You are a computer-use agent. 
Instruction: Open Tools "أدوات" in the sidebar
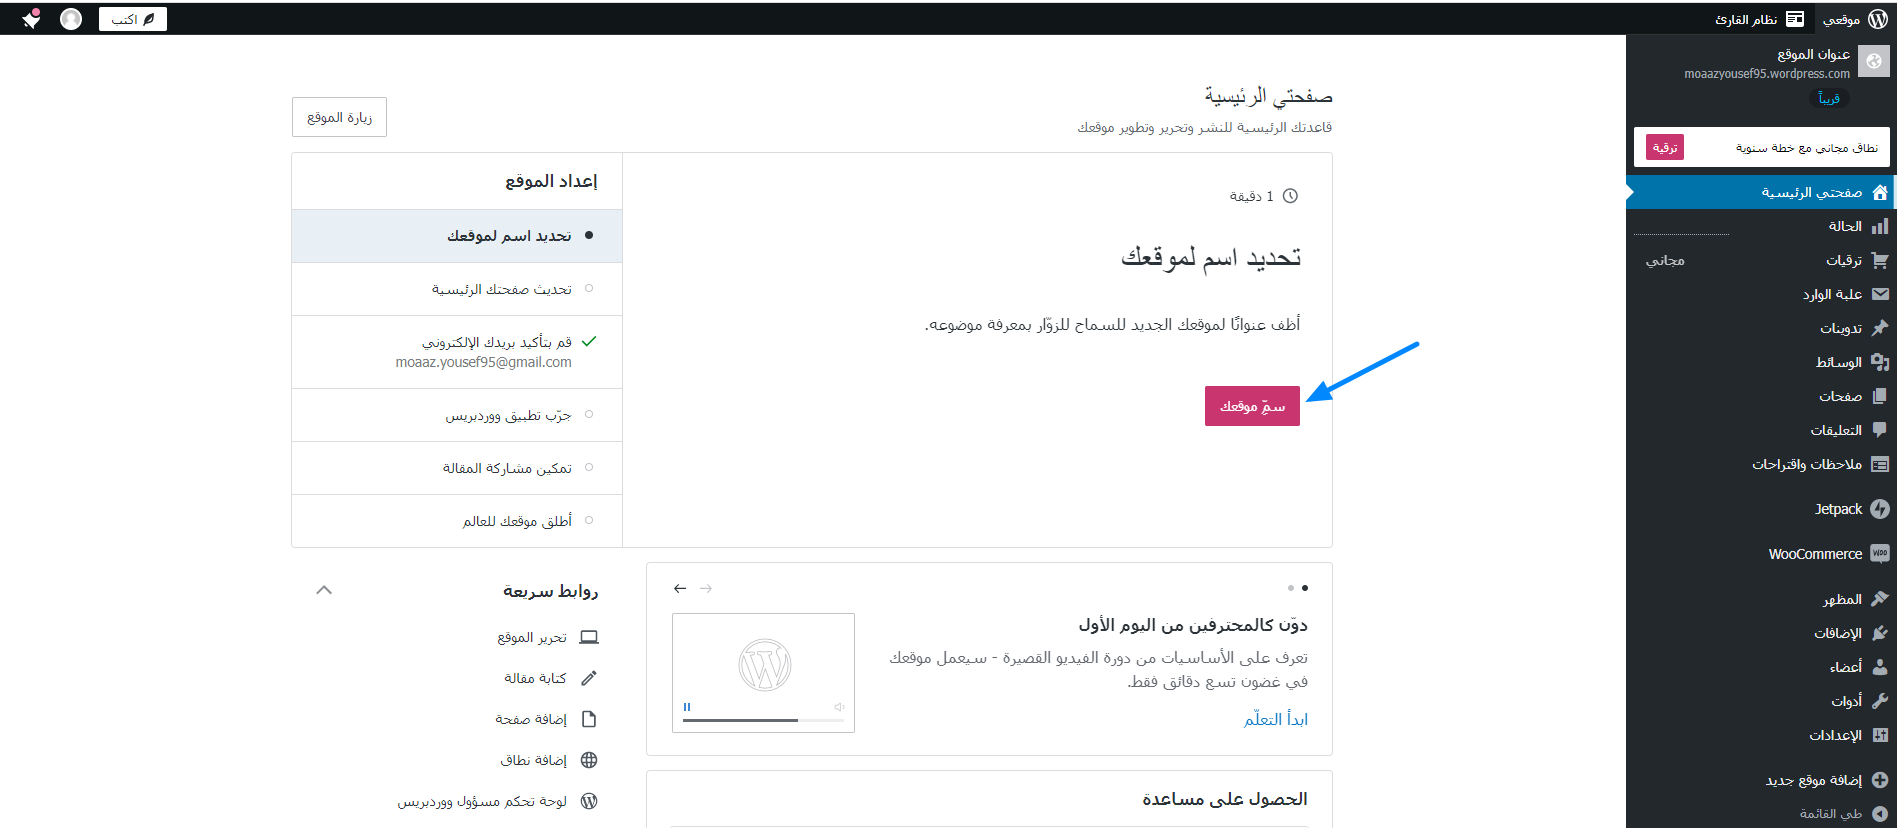tap(1760, 701)
